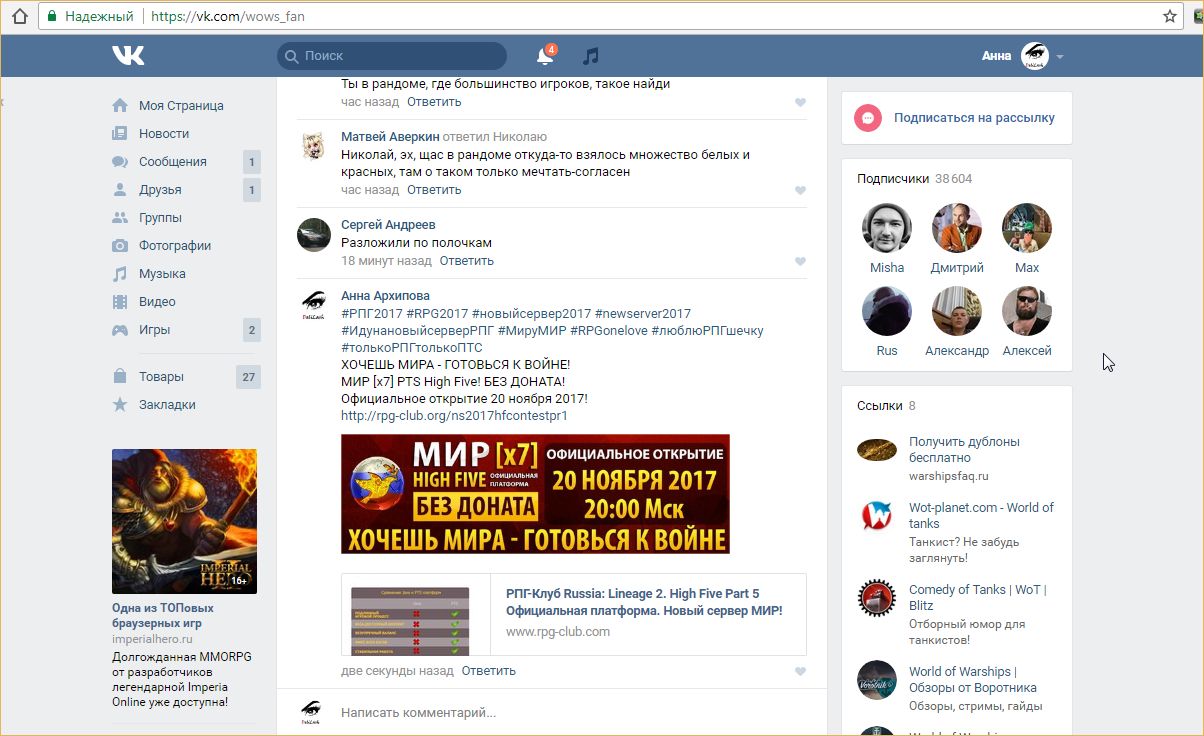Open ad title Одна из ТОПовых браузерных игр
This screenshot has width=1204, height=736.
coord(163,616)
